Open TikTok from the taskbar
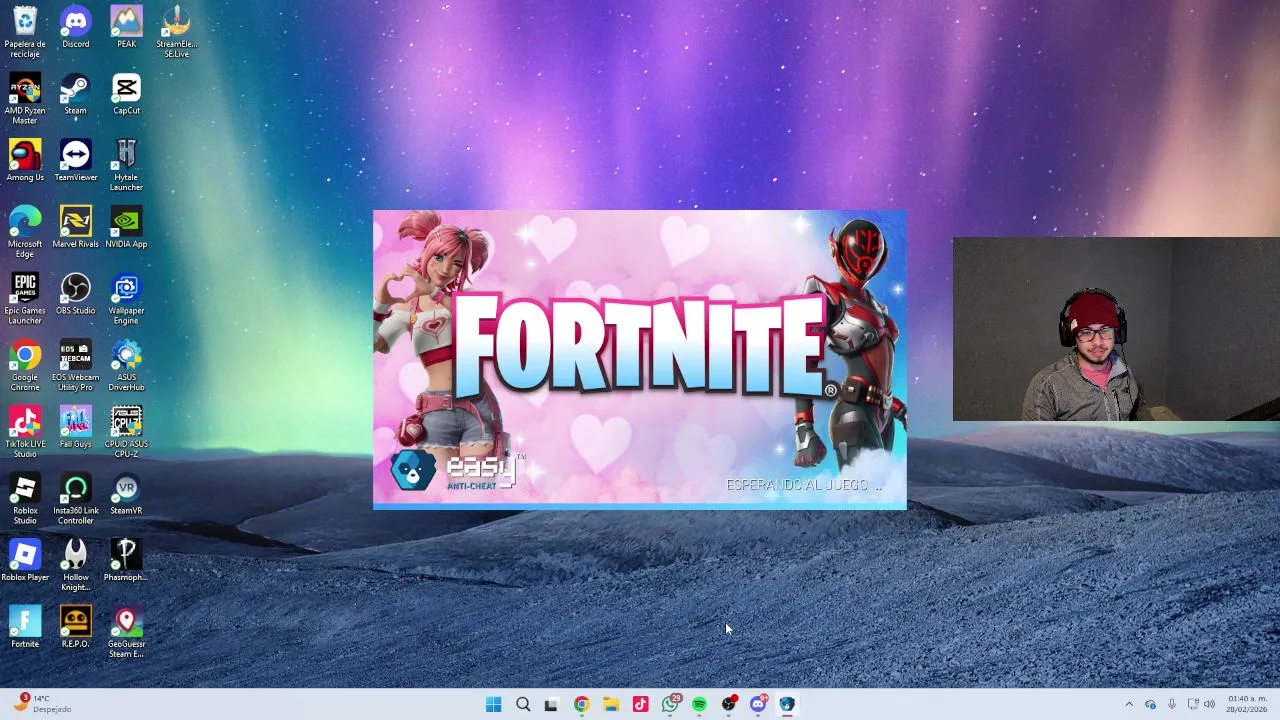The height and width of the screenshot is (720, 1280). tap(640, 704)
